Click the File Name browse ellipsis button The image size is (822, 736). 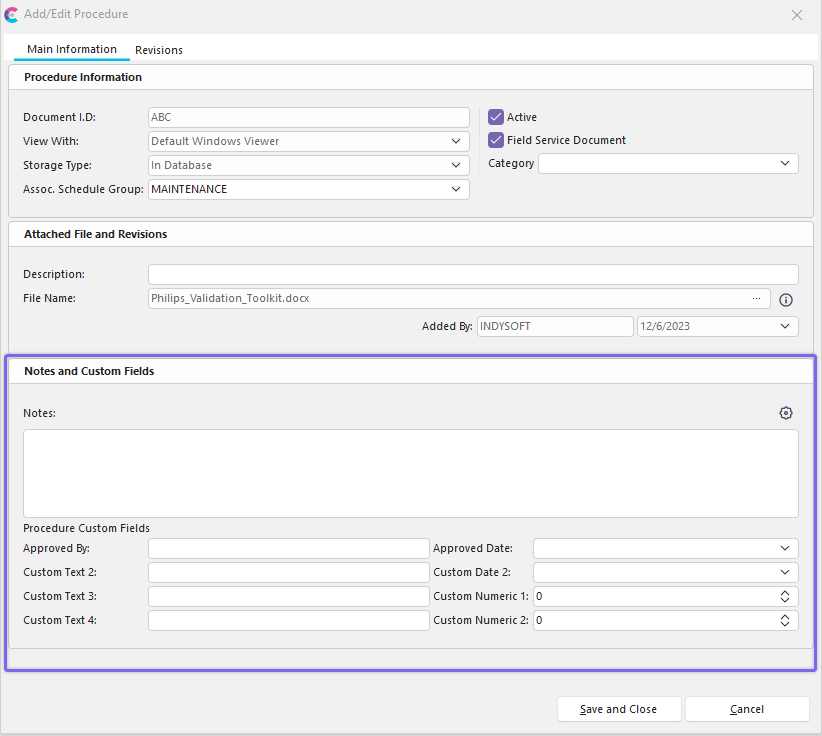[757, 298]
